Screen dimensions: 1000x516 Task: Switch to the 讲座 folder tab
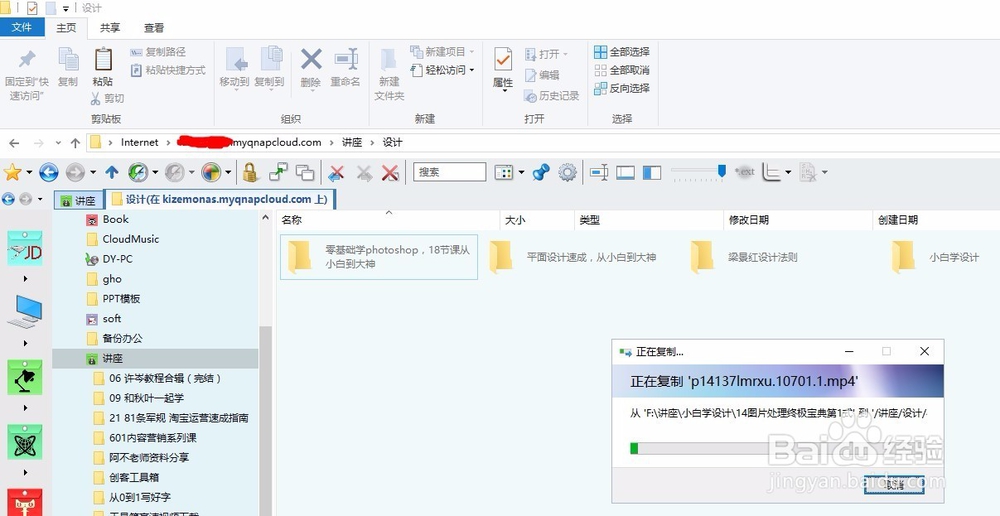click(78, 200)
